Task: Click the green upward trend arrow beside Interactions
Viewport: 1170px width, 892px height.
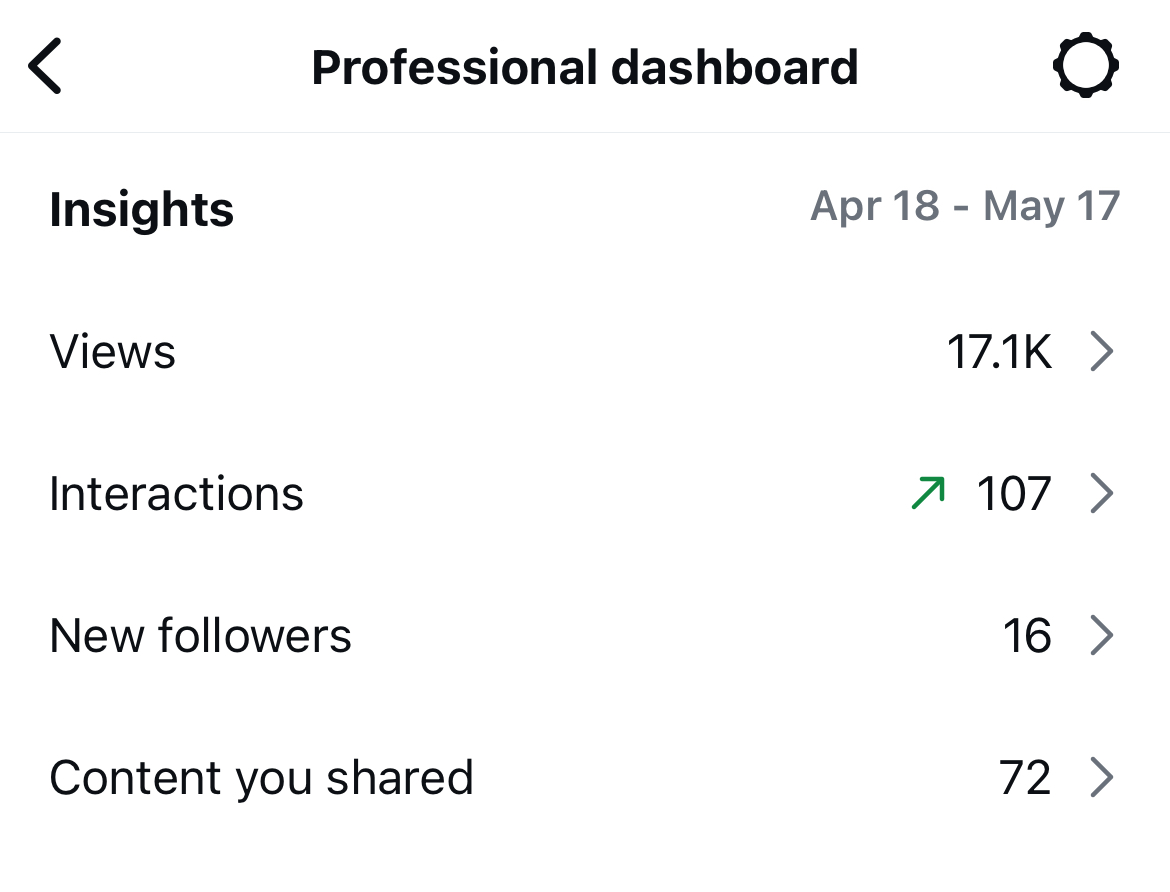Action: tap(925, 492)
